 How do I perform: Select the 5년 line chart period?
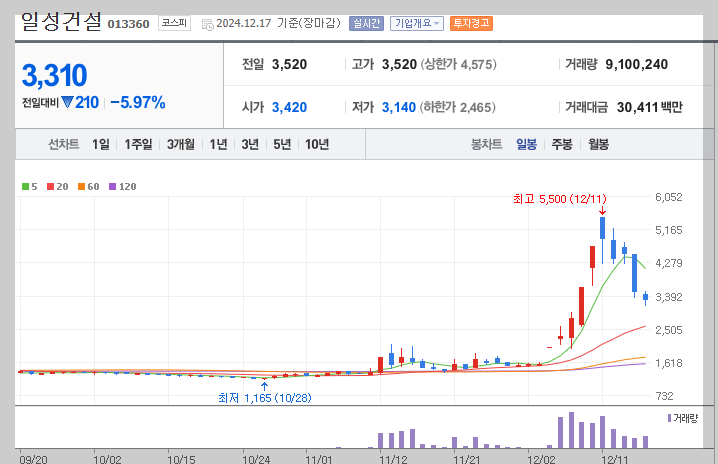tap(282, 144)
